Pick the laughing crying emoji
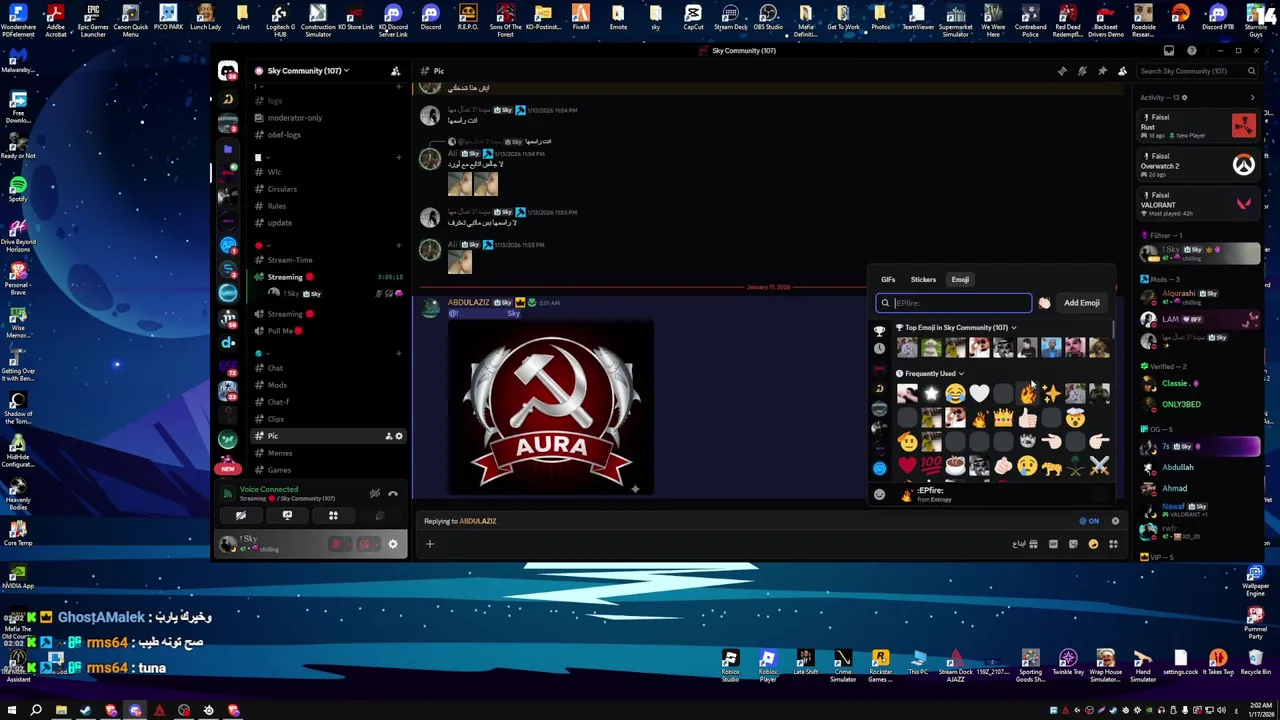 [955, 394]
